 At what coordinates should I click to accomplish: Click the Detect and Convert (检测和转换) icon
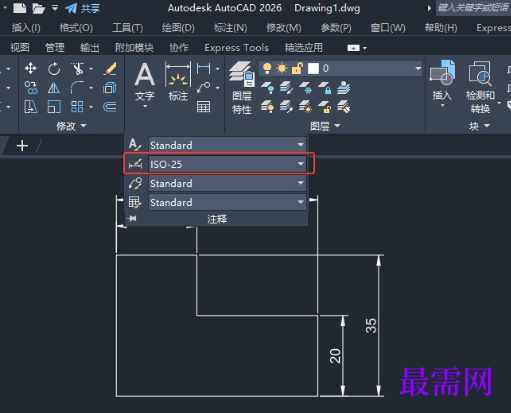(x=480, y=87)
